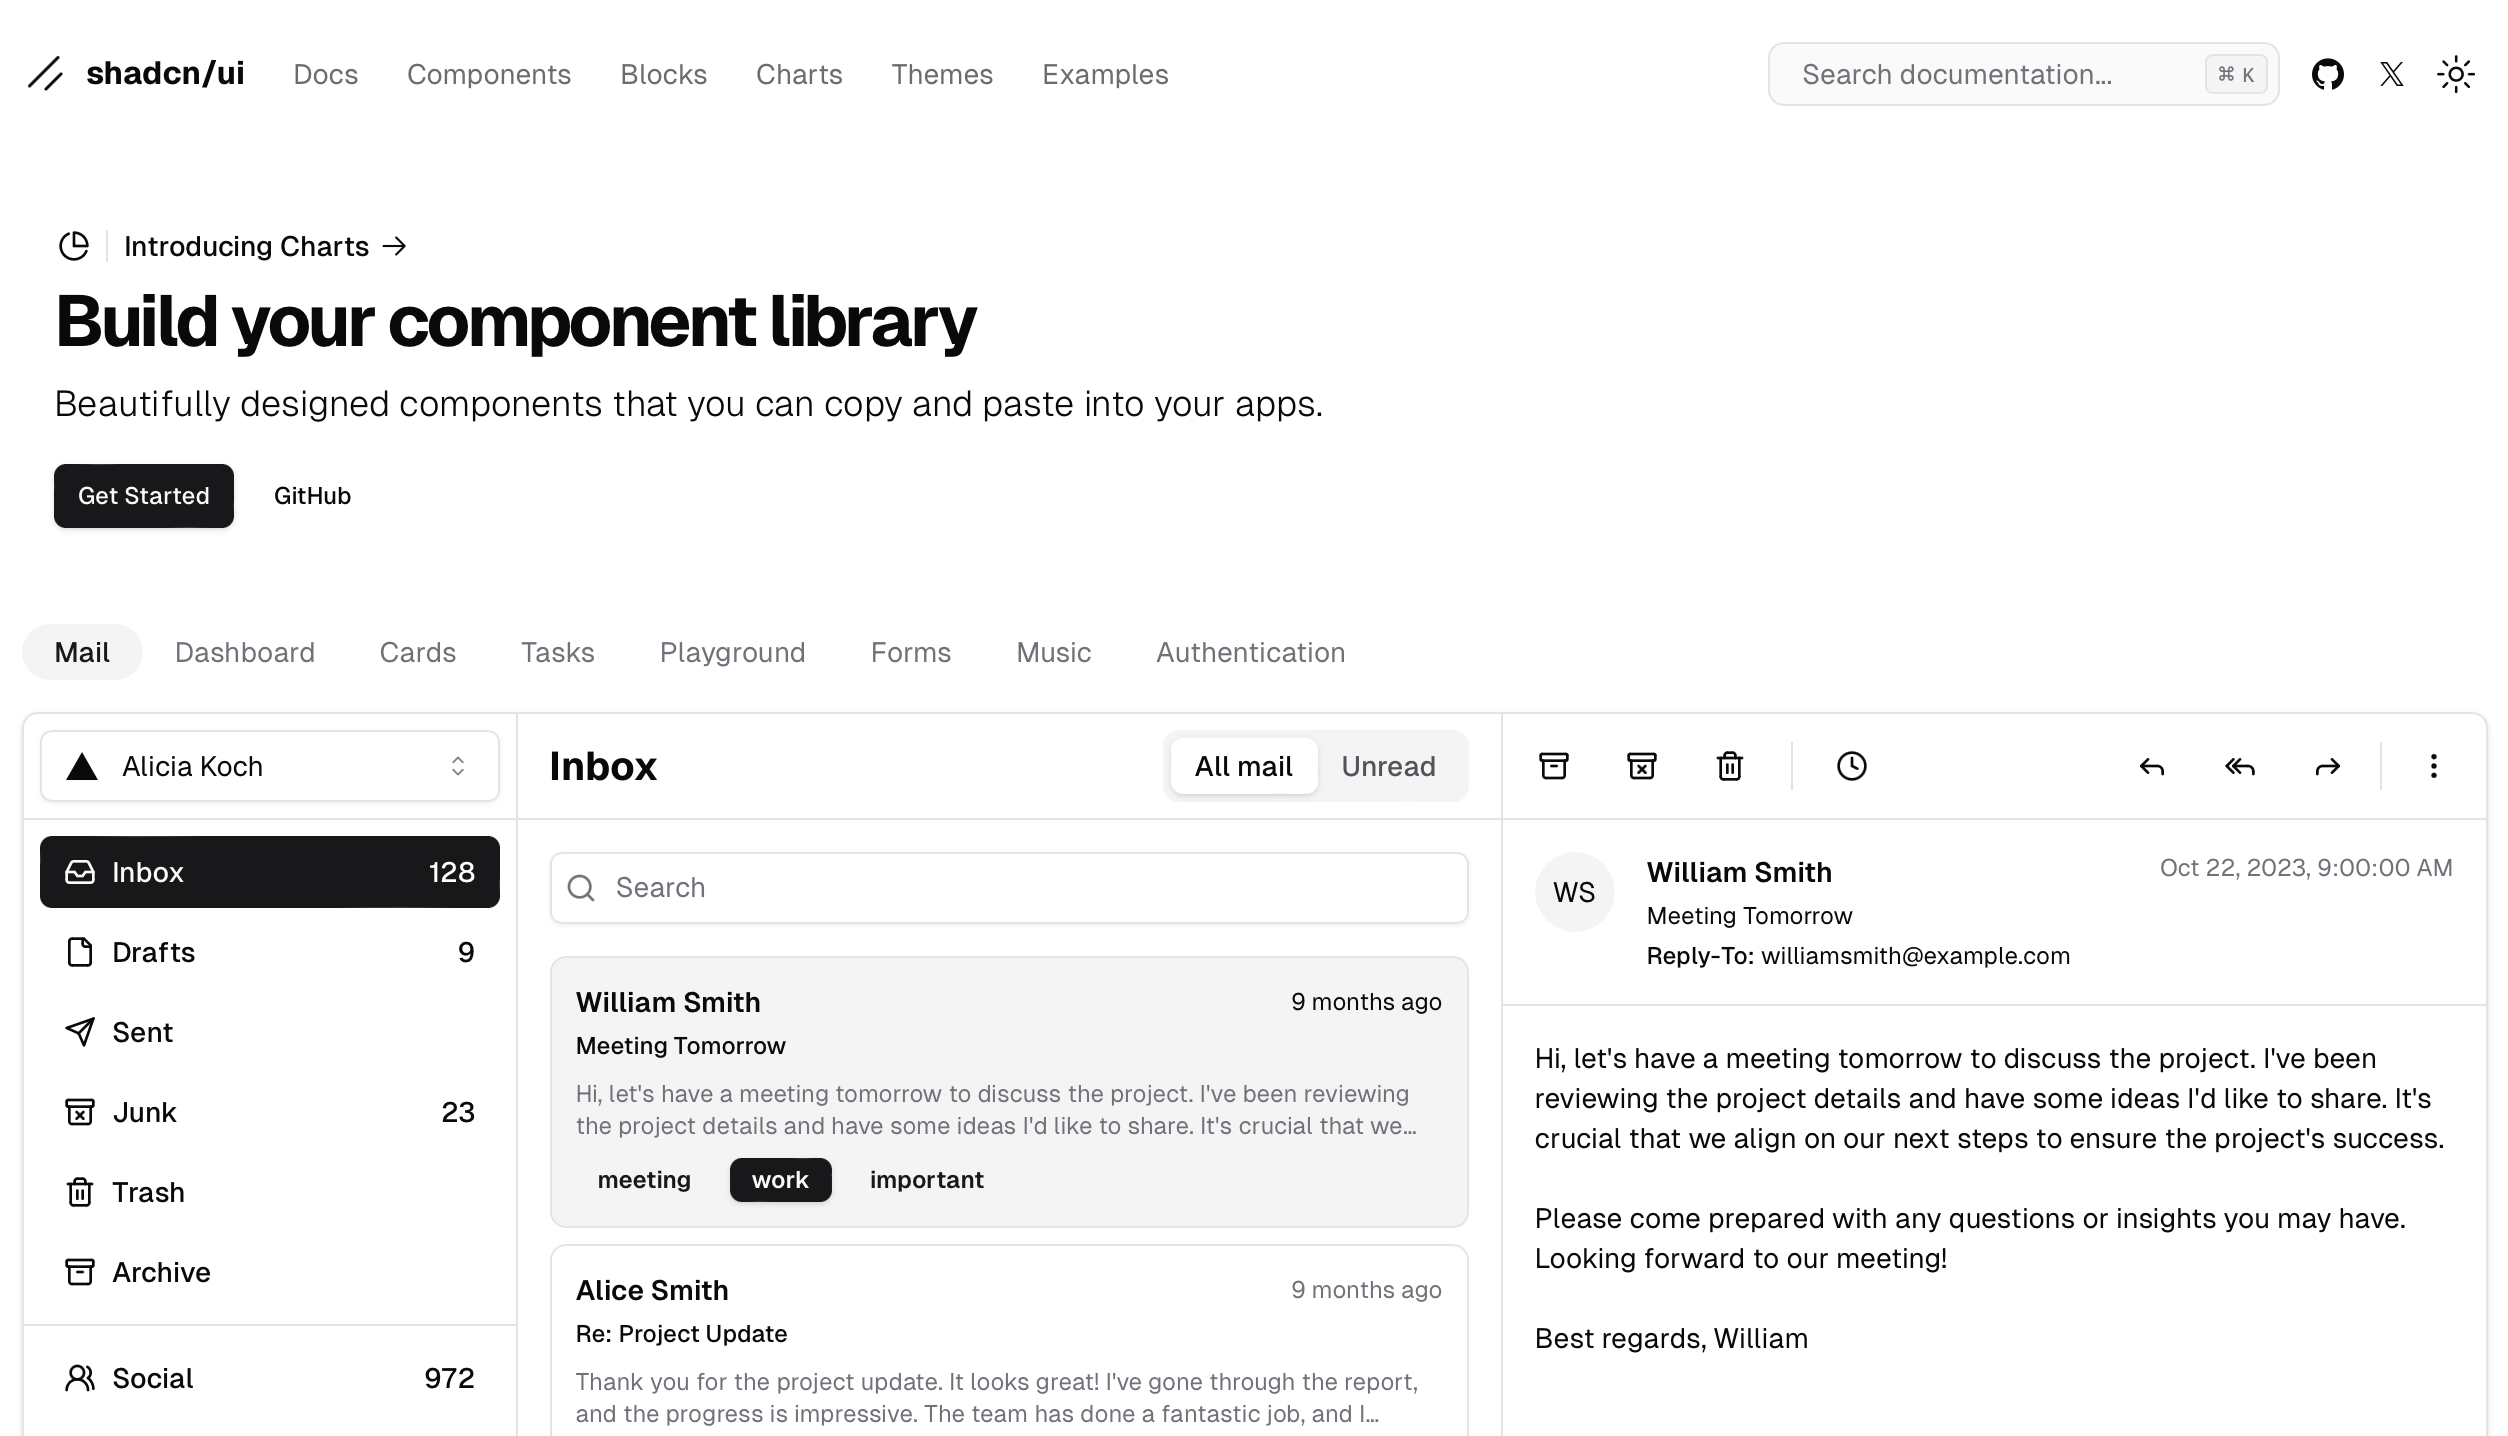Click the forward arrow icon
The width and height of the screenshot is (2508, 1436).
click(2327, 766)
